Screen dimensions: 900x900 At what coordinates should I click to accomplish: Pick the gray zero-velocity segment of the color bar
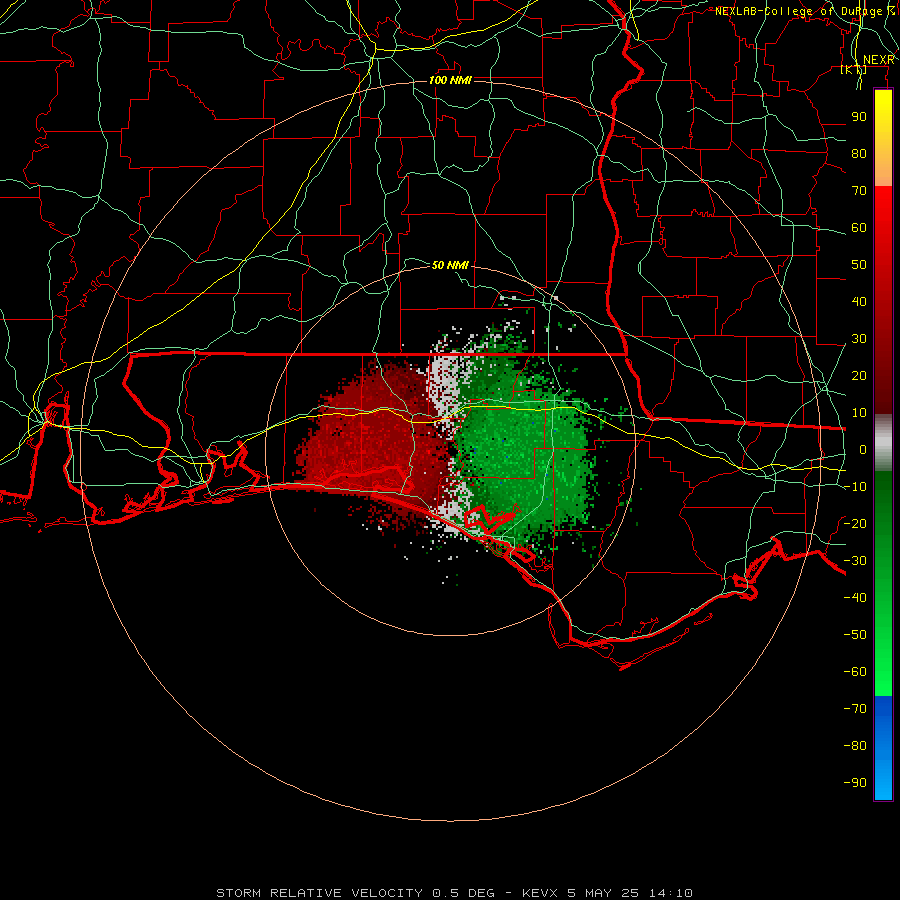pyautogui.click(x=883, y=443)
